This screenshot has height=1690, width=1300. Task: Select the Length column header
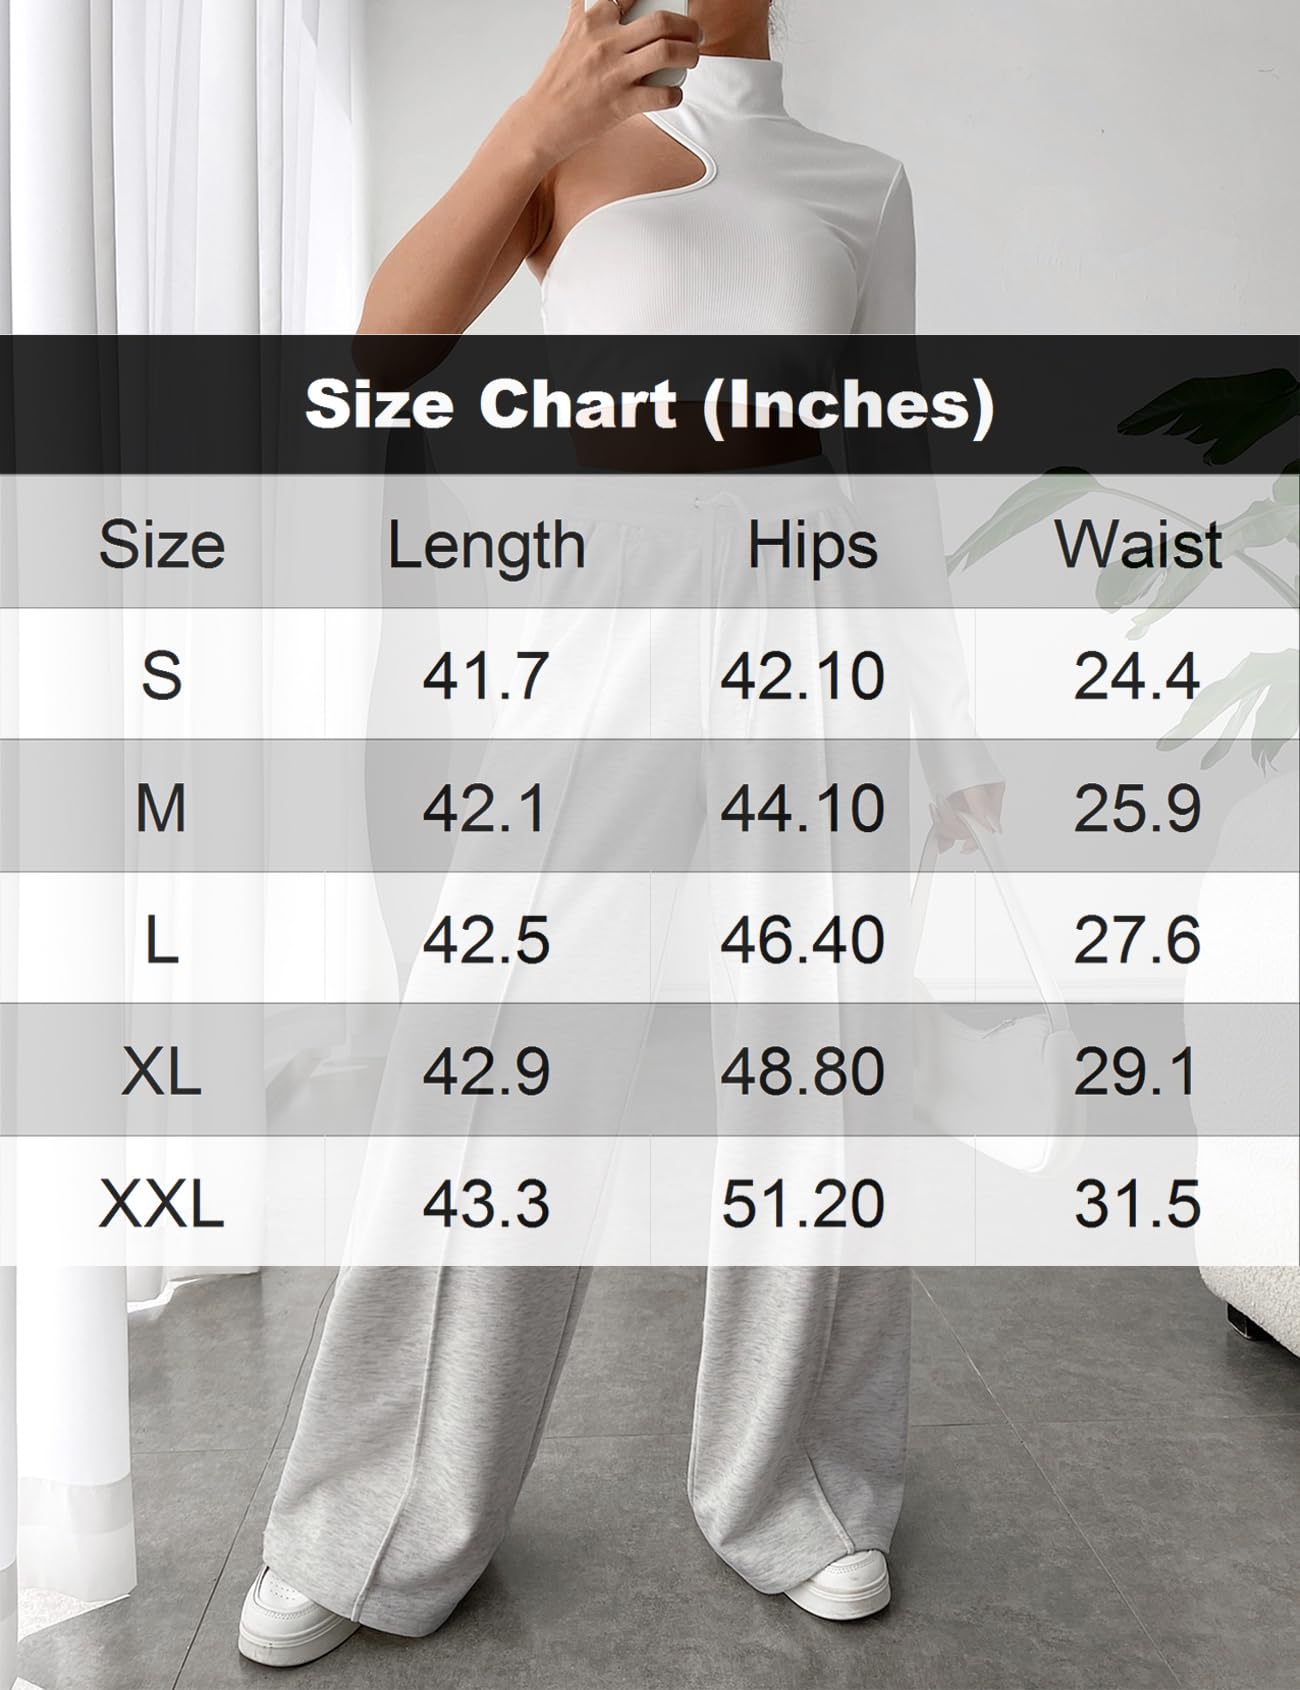(x=486, y=545)
